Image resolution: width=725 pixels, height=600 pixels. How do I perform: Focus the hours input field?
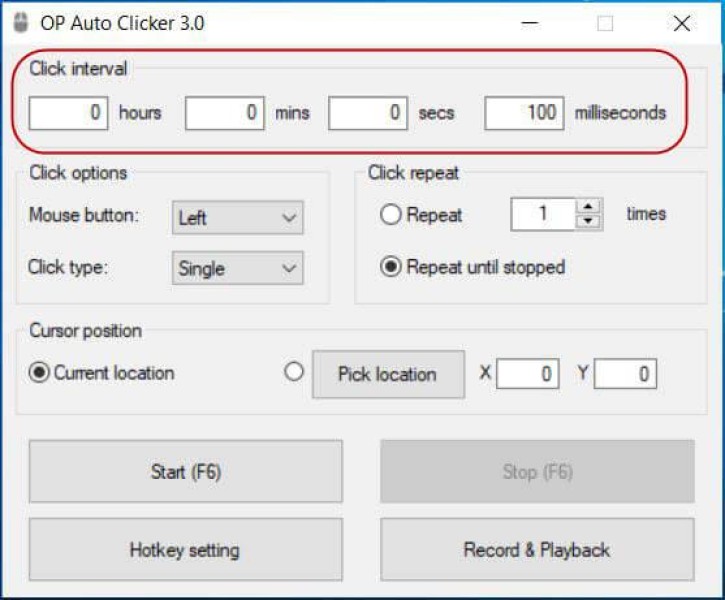[x=68, y=113]
